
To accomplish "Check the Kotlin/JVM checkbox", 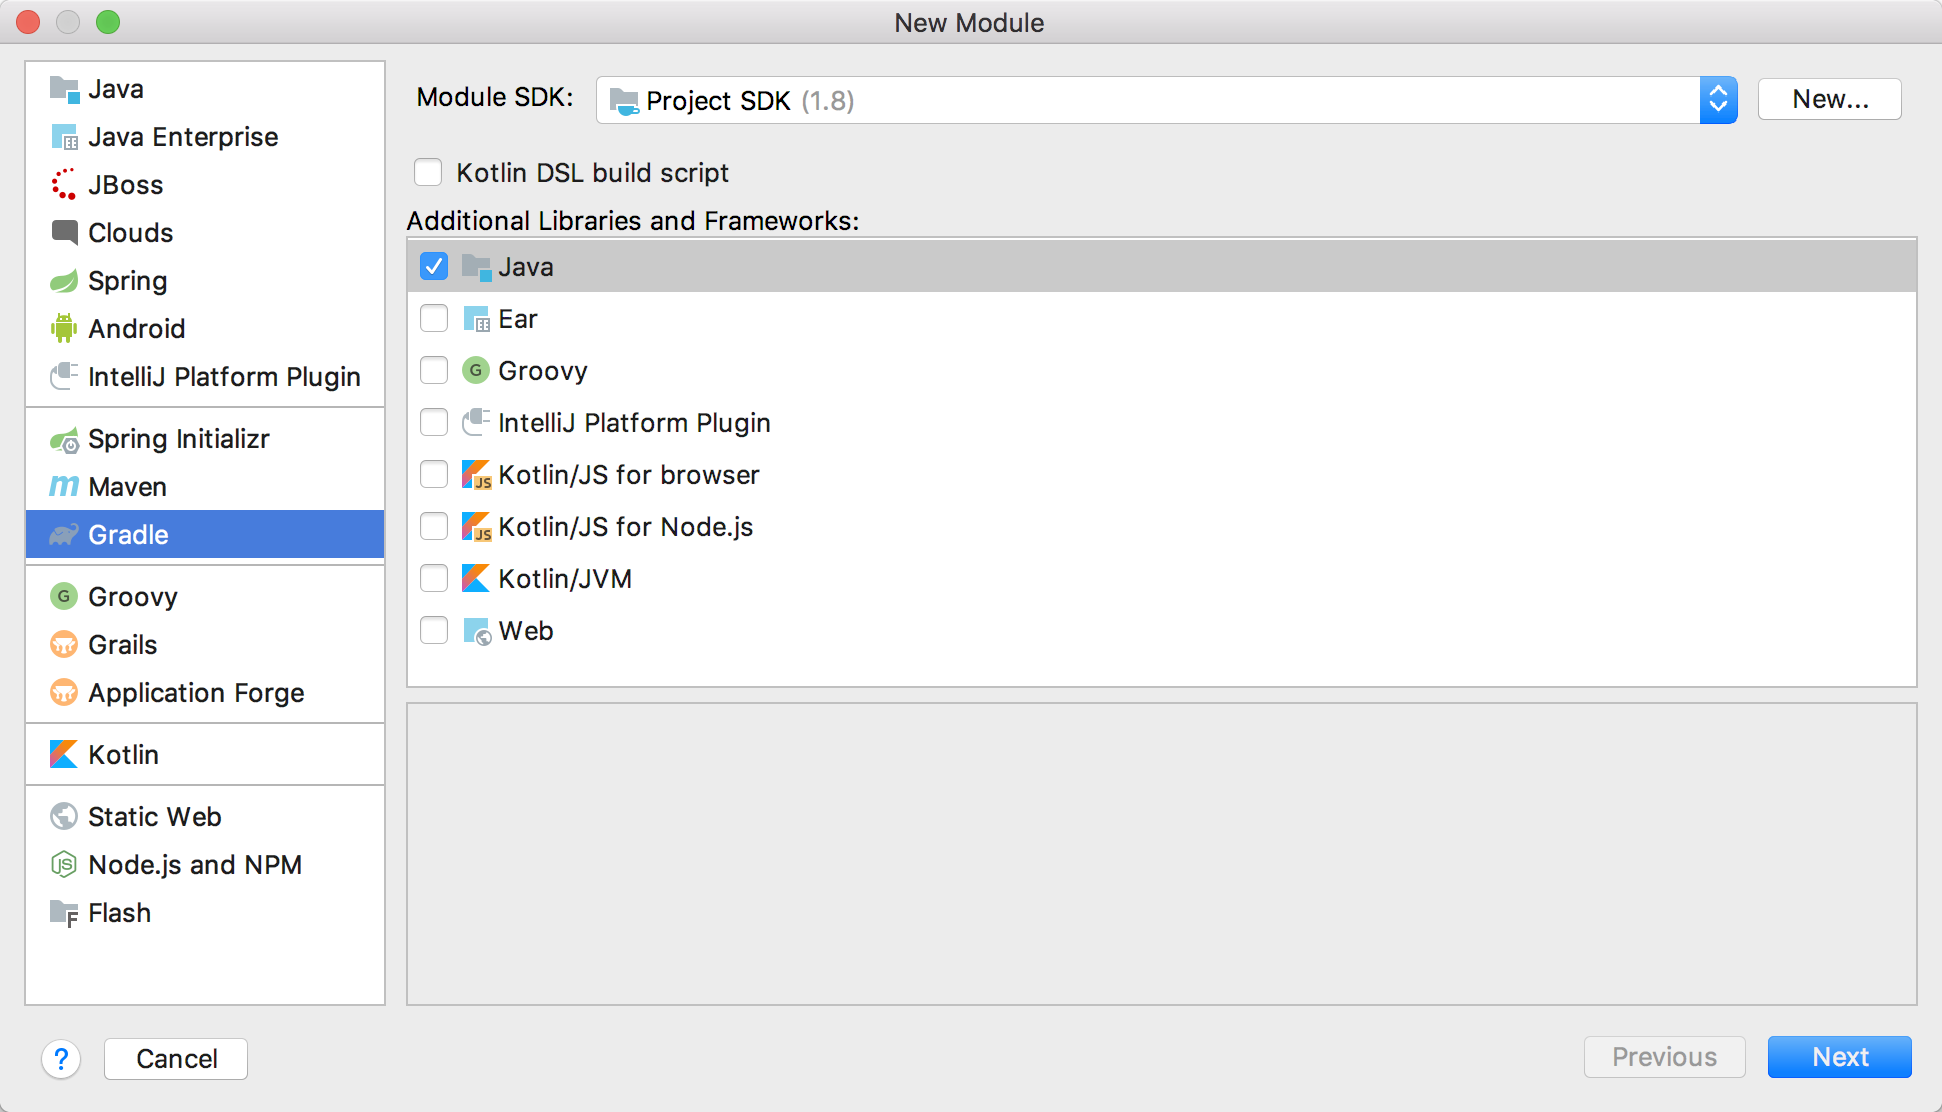I will pos(434,578).
